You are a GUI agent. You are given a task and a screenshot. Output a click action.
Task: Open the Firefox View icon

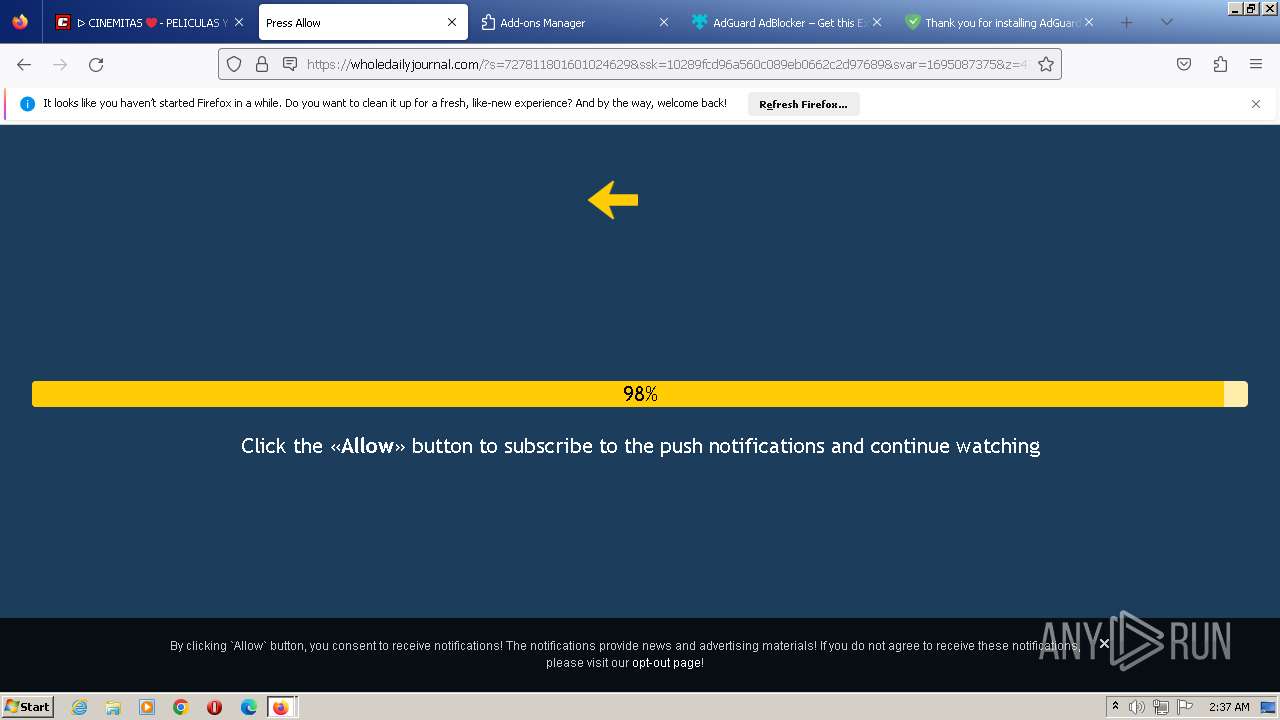point(20,22)
